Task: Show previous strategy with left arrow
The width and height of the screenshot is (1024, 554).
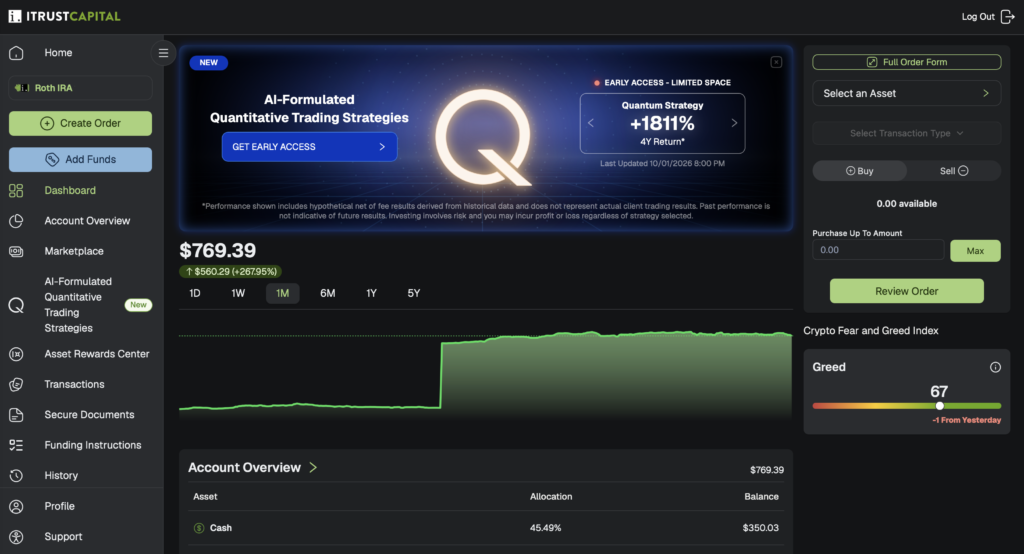Action: click(591, 123)
